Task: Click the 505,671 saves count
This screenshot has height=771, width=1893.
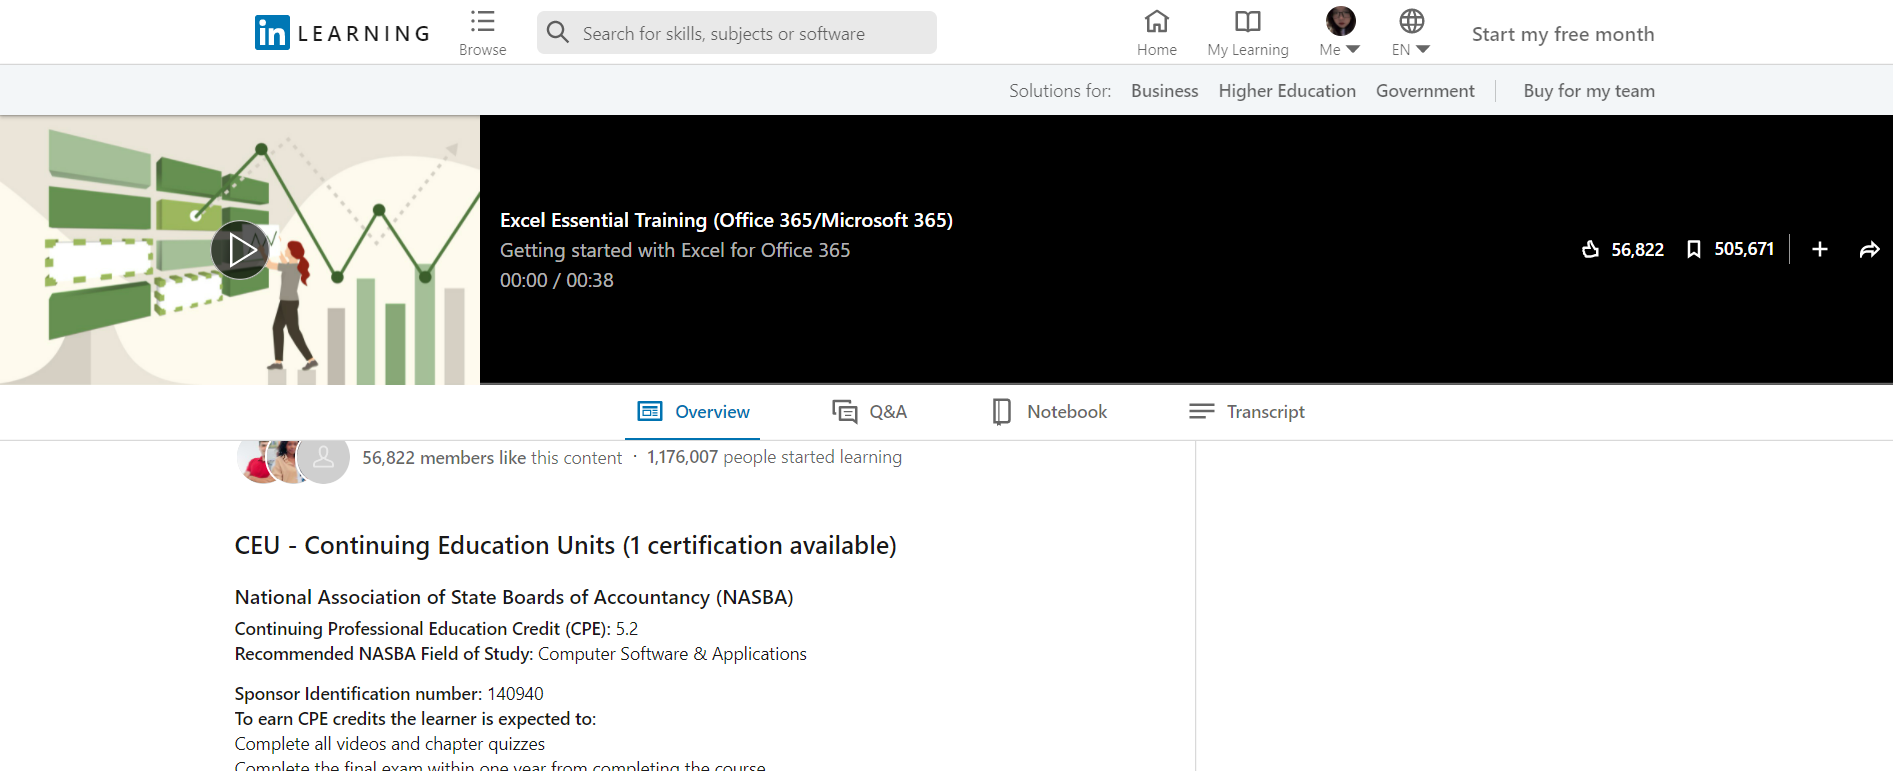Action: 1744,249
